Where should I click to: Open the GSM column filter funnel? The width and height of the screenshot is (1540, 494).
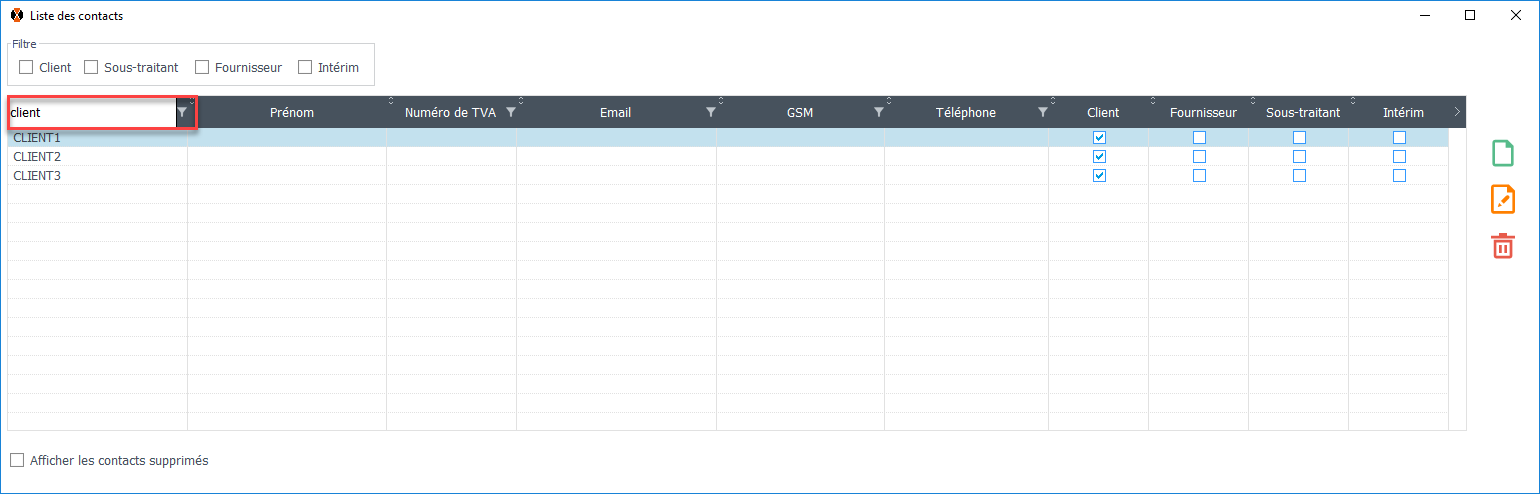click(x=878, y=113)
